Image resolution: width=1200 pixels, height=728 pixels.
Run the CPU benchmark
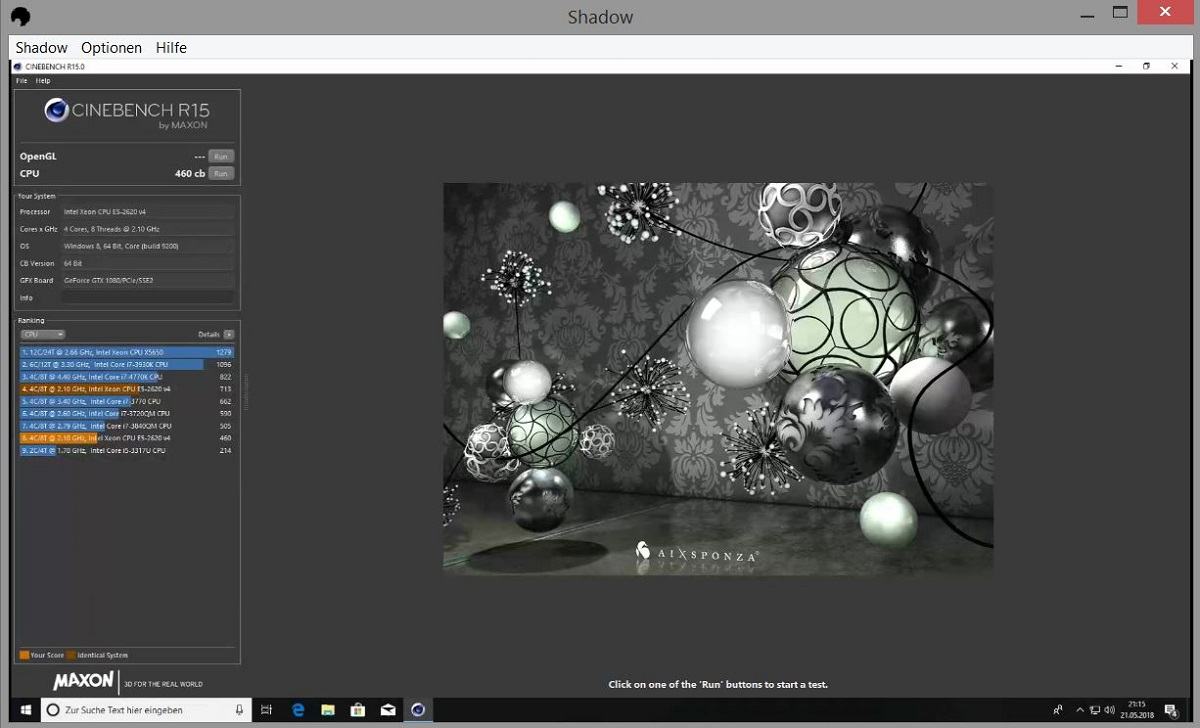tap(221, 174)
